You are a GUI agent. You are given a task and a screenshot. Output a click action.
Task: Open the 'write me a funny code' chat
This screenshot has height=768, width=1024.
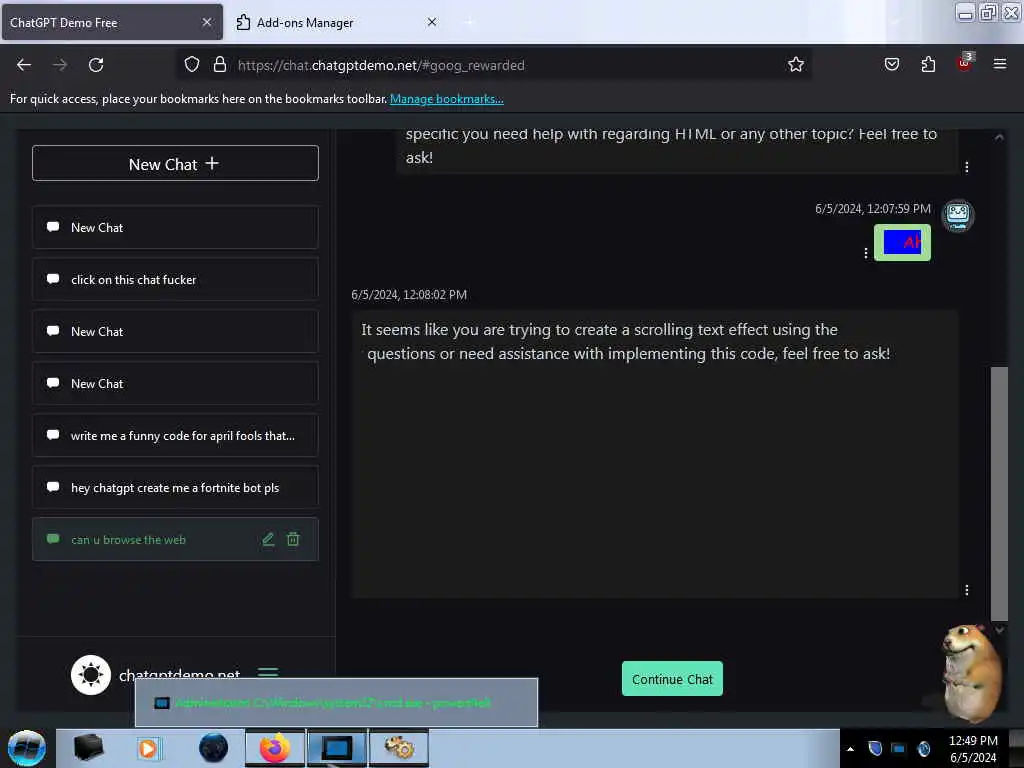[175, 436]
